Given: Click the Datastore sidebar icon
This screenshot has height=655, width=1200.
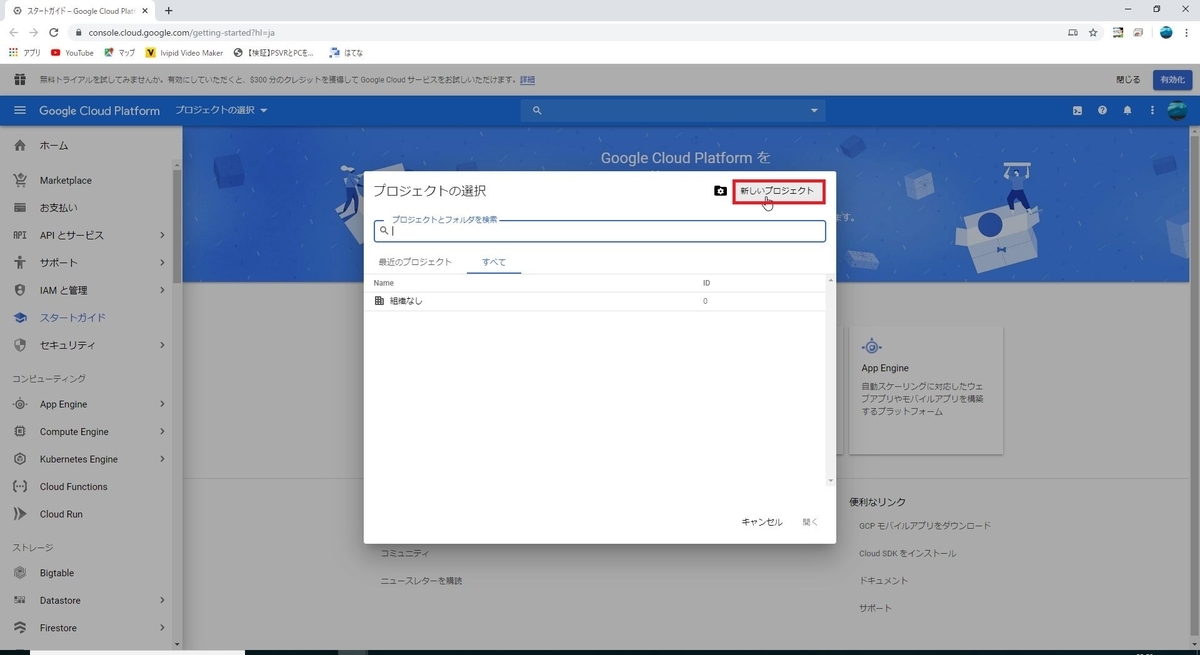Looking at the screenshot, I should (19, 600).
